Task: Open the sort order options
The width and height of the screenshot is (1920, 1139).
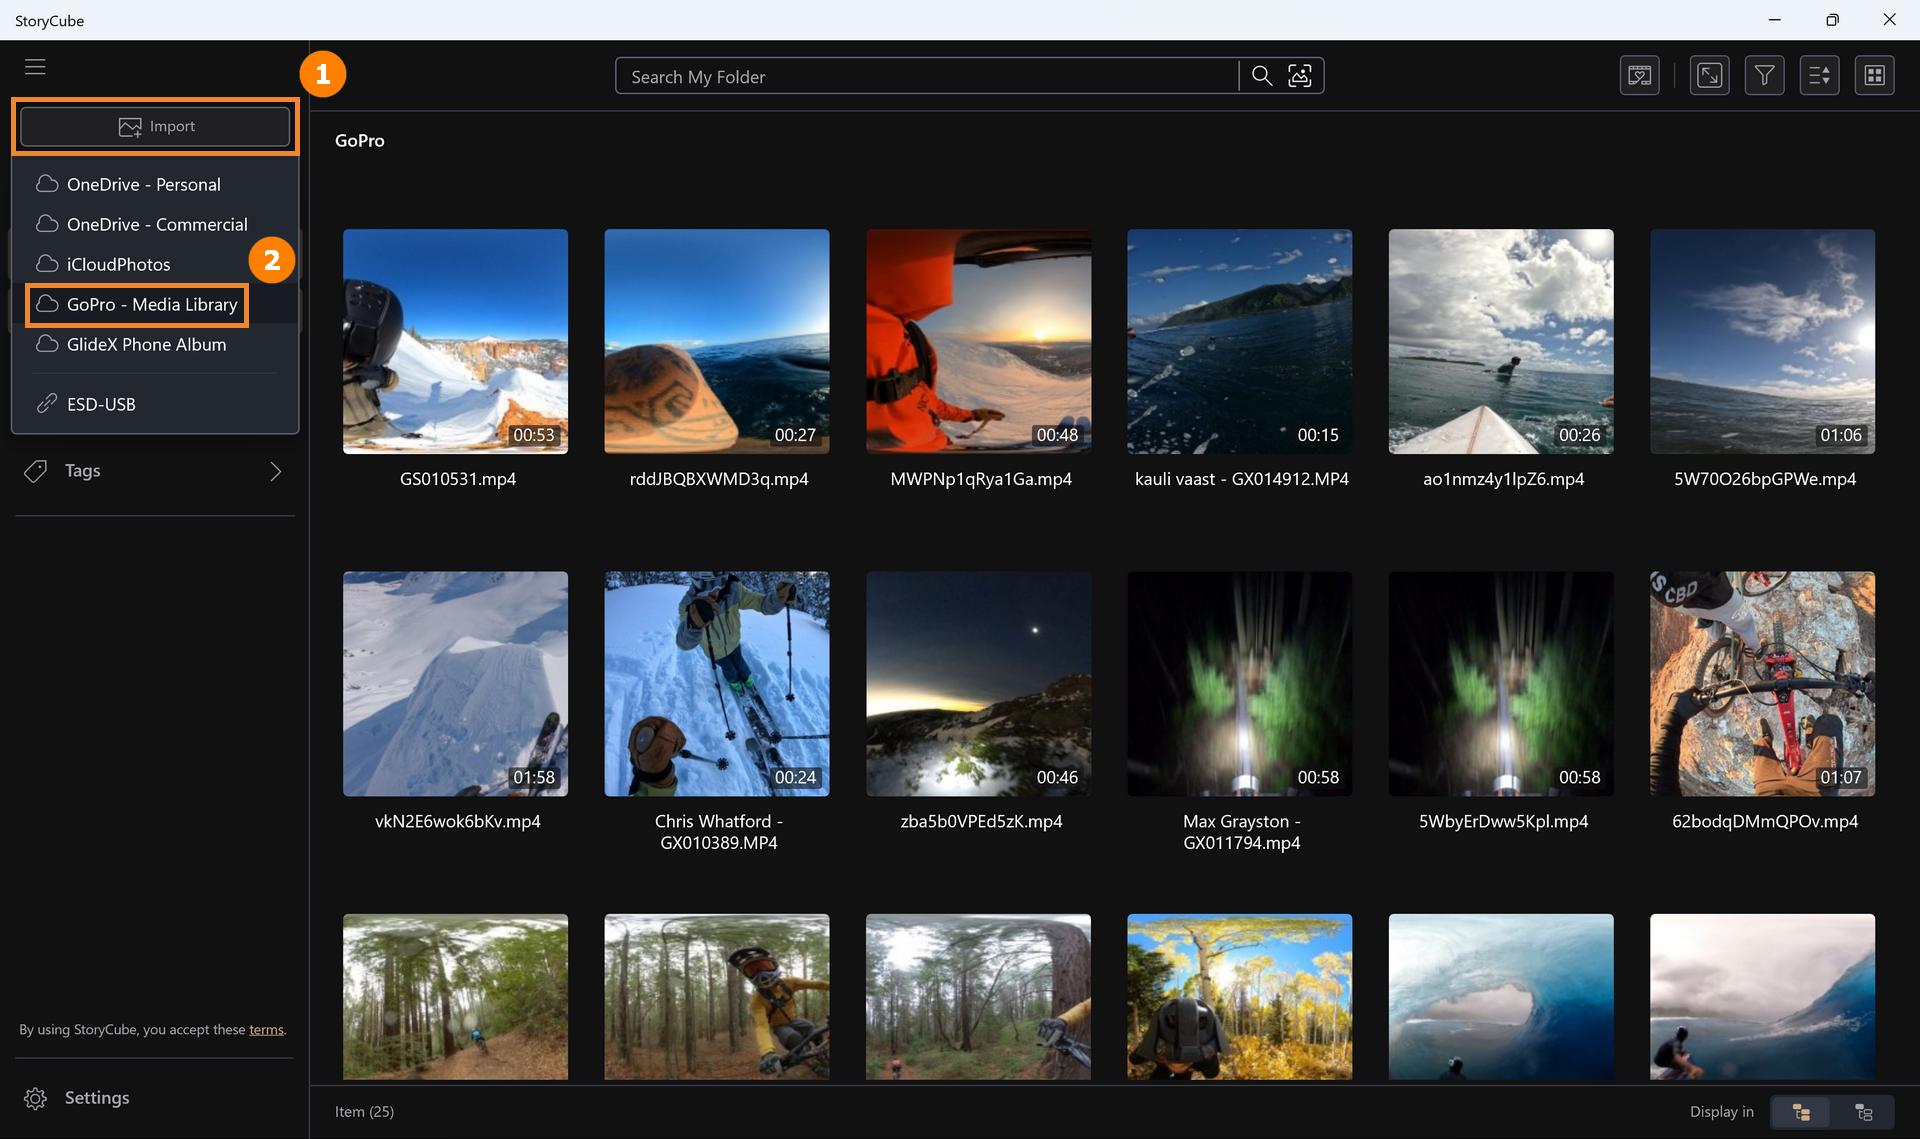Action: pos(1819,76)
